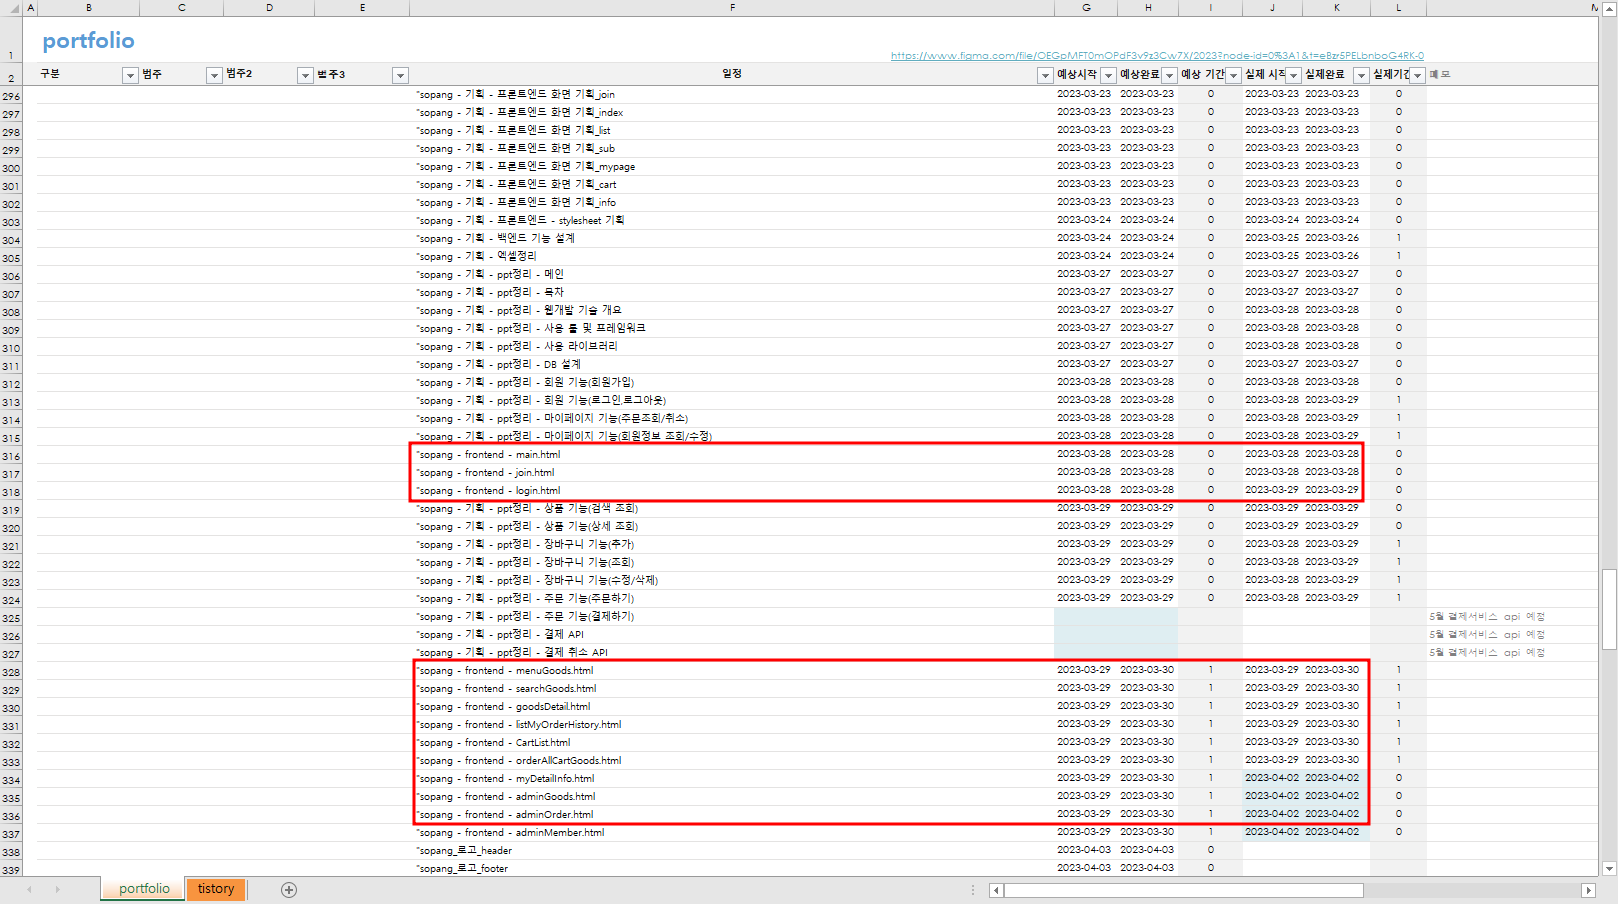
Task: Select cell 'ppt정리 - DB 설계'
Action: click(732, 365)
